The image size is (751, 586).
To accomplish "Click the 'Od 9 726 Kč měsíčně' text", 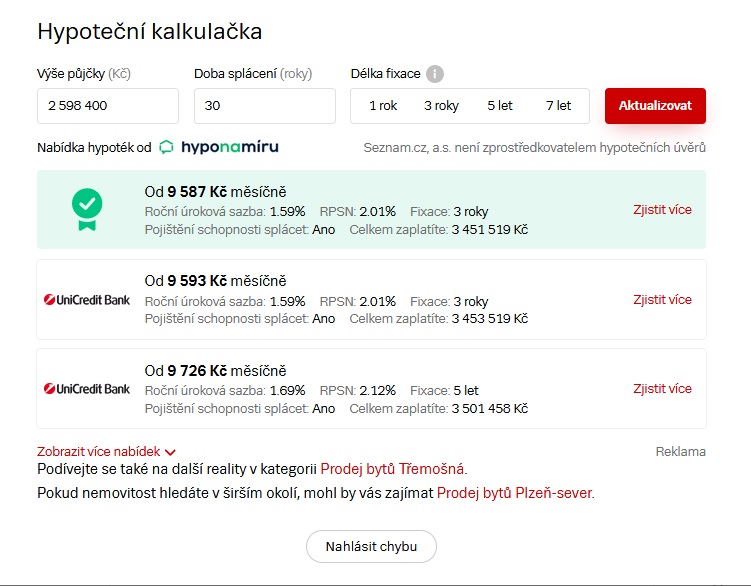I will 215,370.
